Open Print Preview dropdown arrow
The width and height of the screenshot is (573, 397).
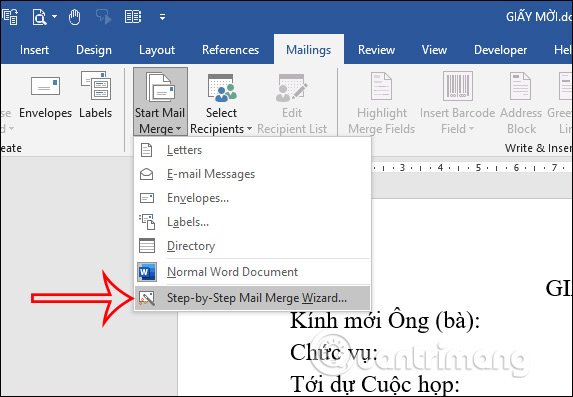point(54,16)
